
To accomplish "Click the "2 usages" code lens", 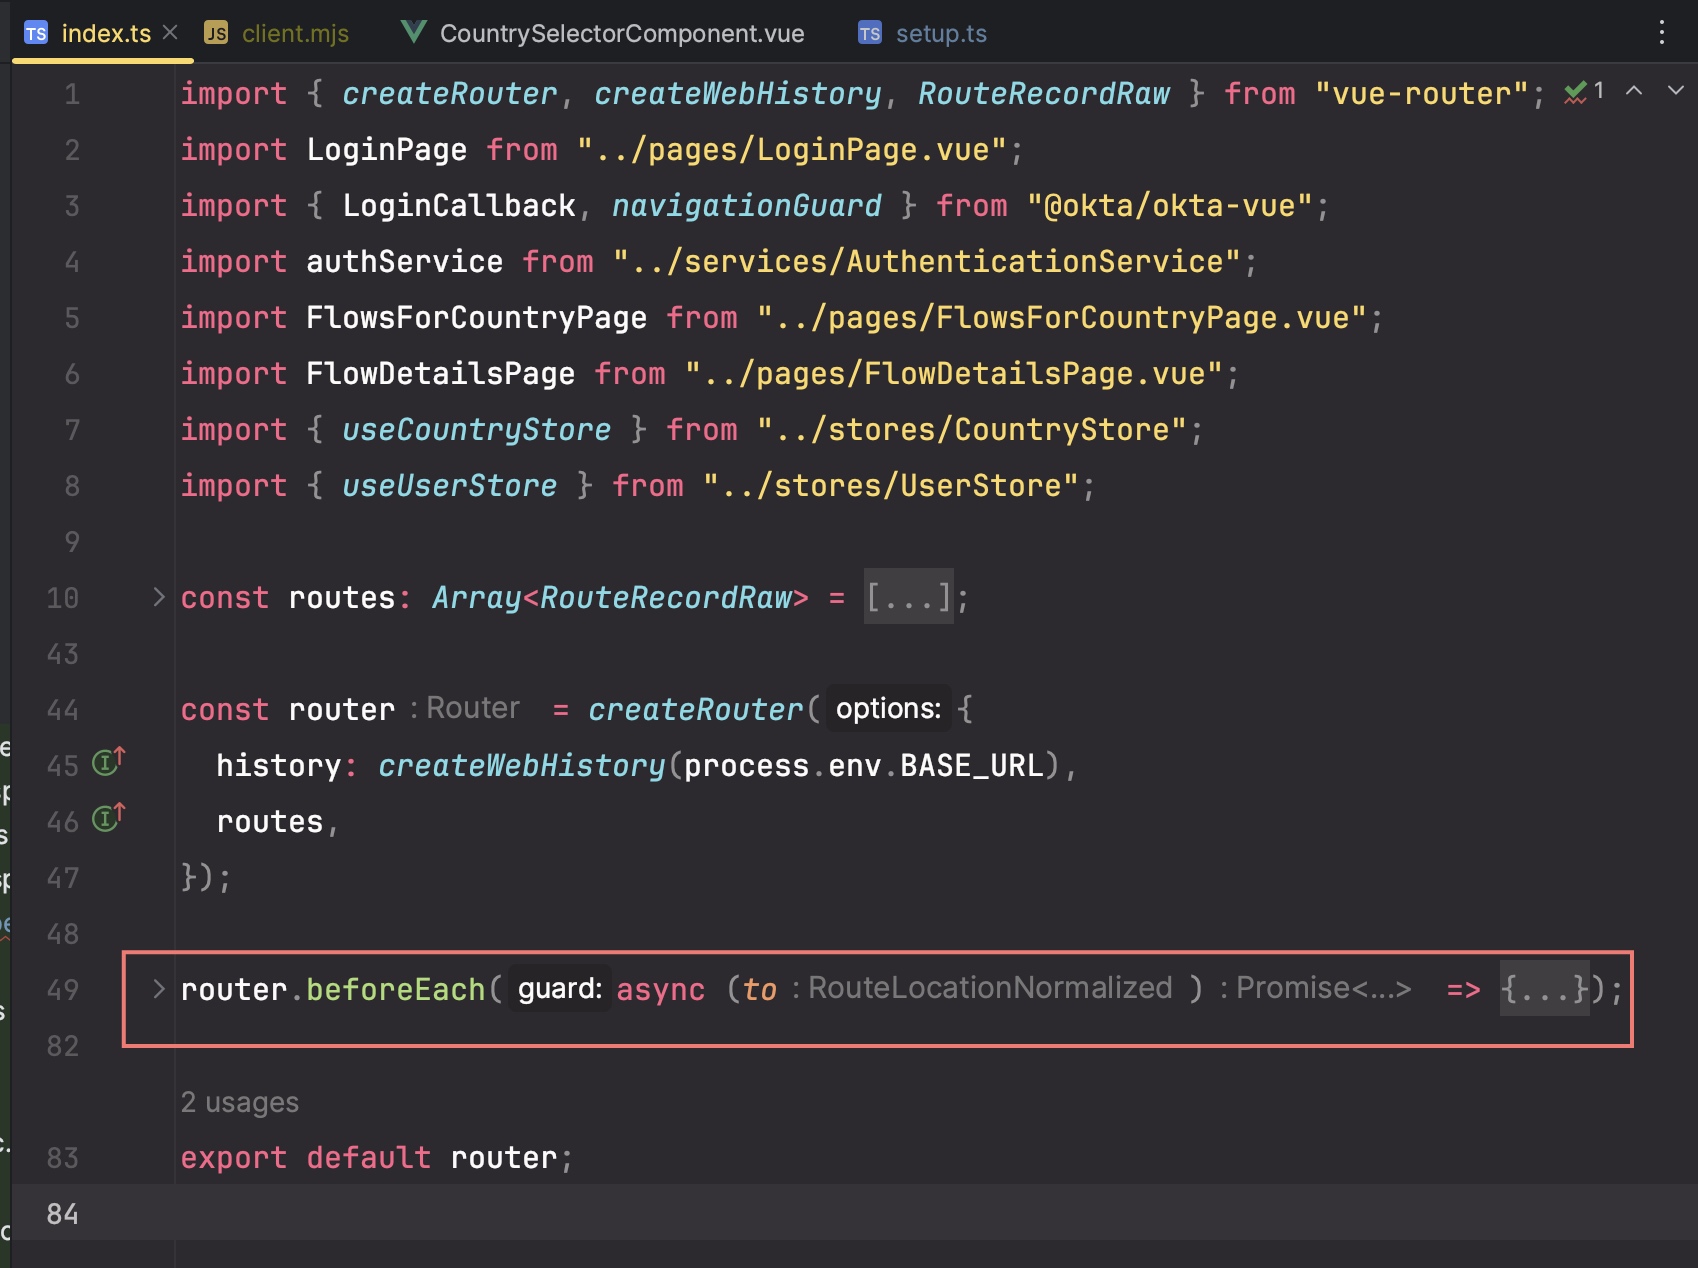I will coord(240,1102).
